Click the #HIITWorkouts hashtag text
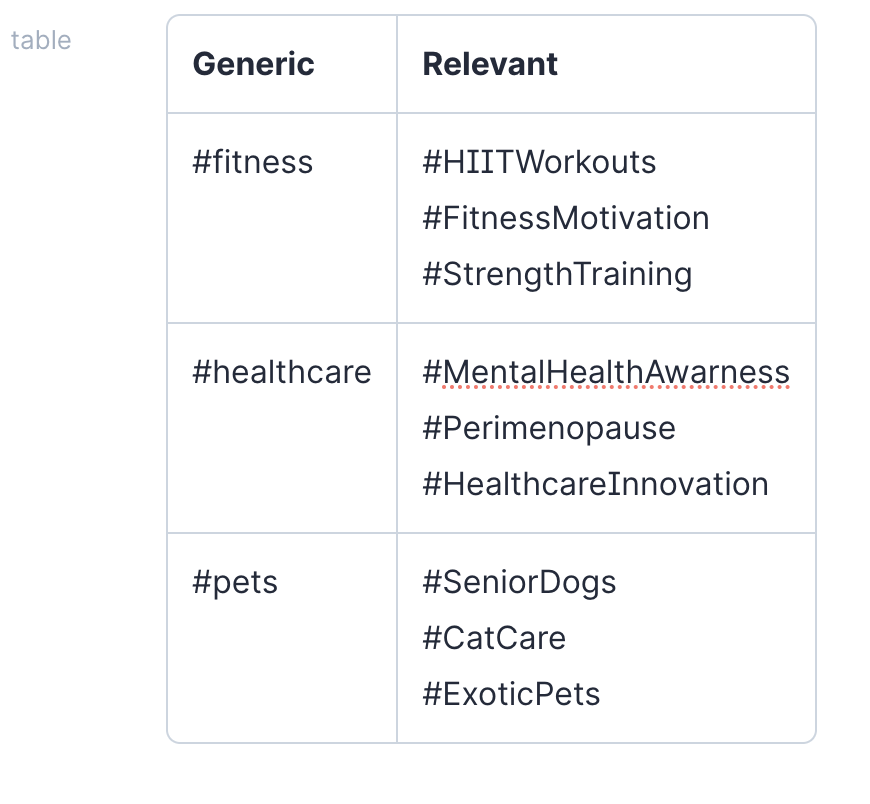This screenshot has height=804, width=870. pos(539,162)
